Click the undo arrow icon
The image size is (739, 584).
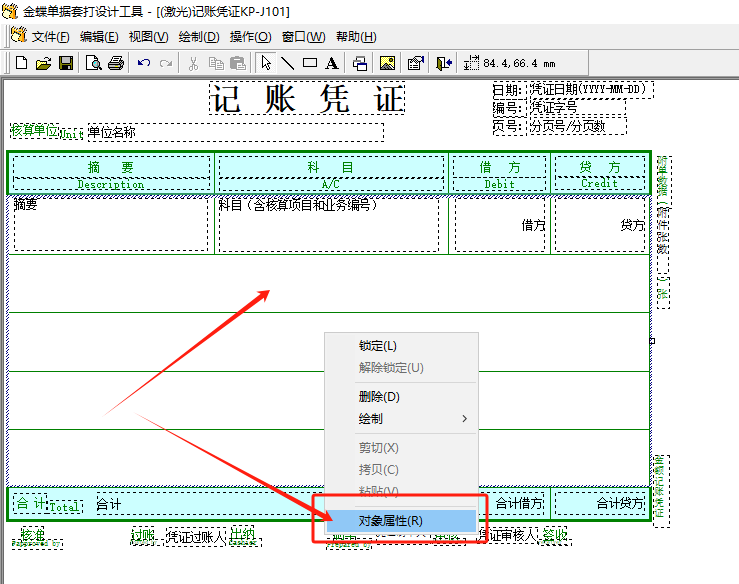[x=144, y=63]
